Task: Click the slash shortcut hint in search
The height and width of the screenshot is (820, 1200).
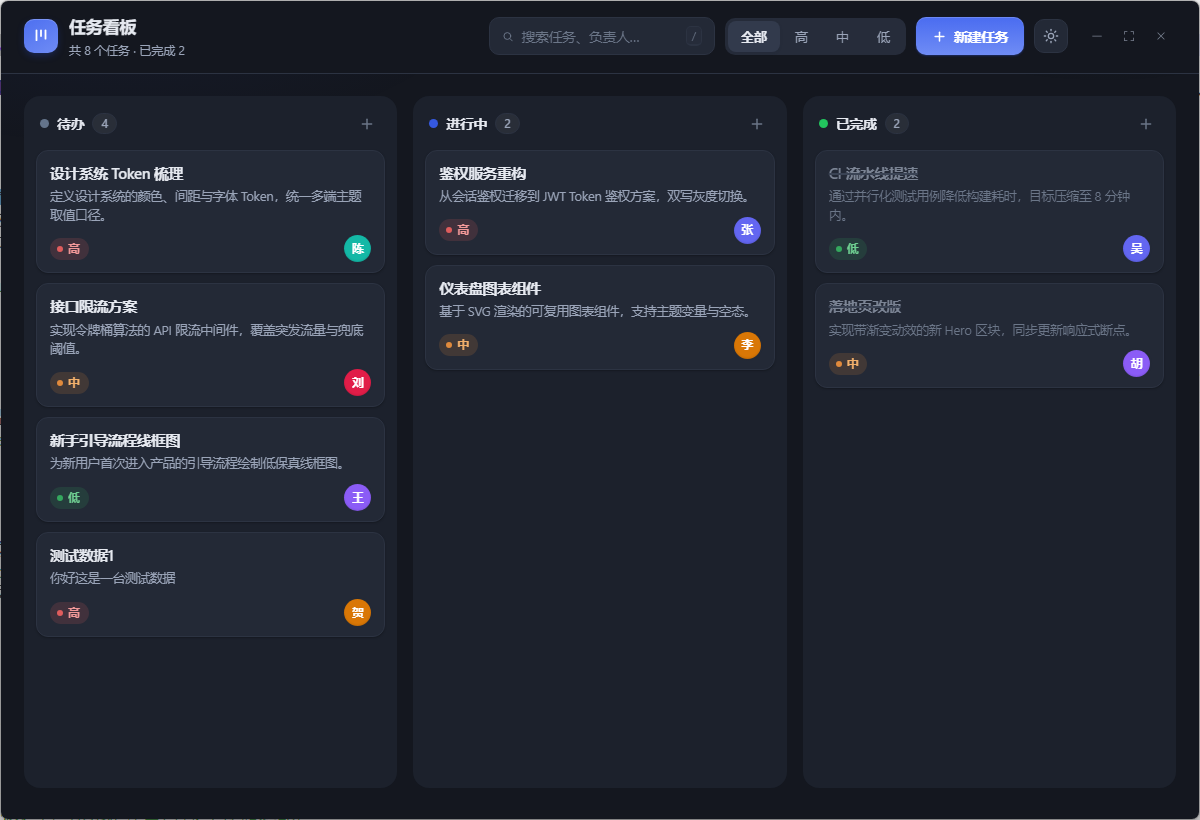Action: point(694,37)
